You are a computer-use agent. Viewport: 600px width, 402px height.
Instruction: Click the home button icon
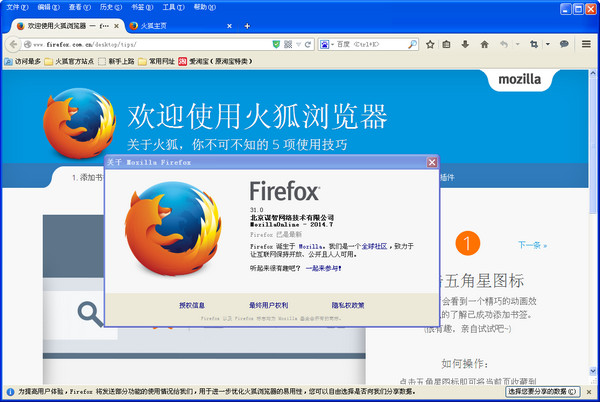[482, 45]
